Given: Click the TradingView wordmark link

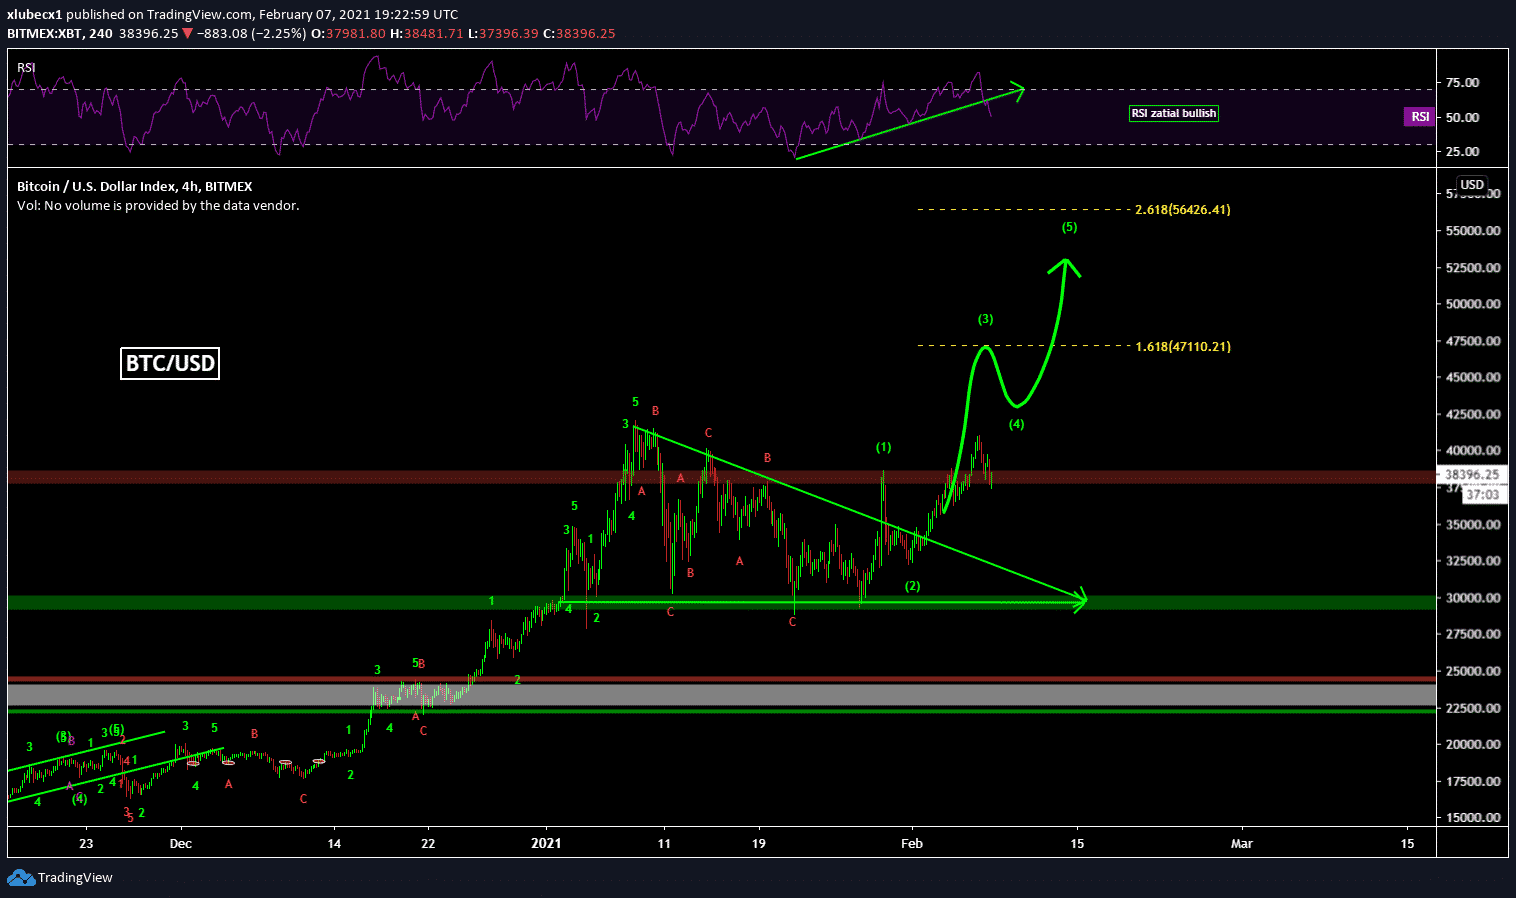Looking at the screenshot, I should pos(75,878).
